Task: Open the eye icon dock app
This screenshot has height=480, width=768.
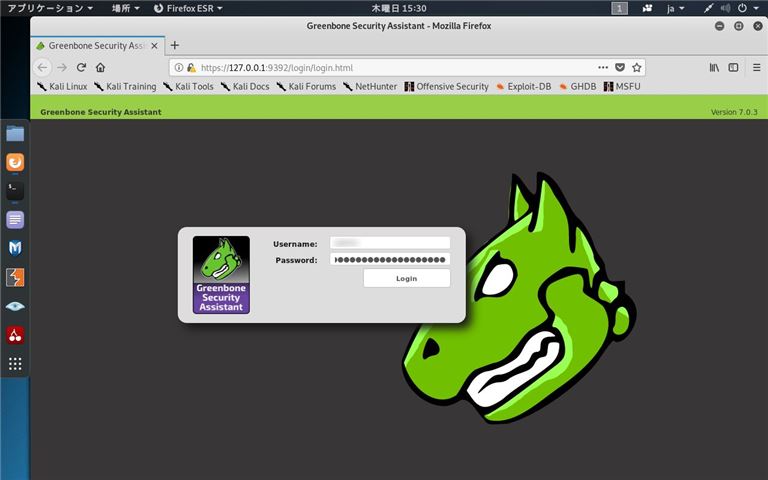Action: tap(15, 306)
